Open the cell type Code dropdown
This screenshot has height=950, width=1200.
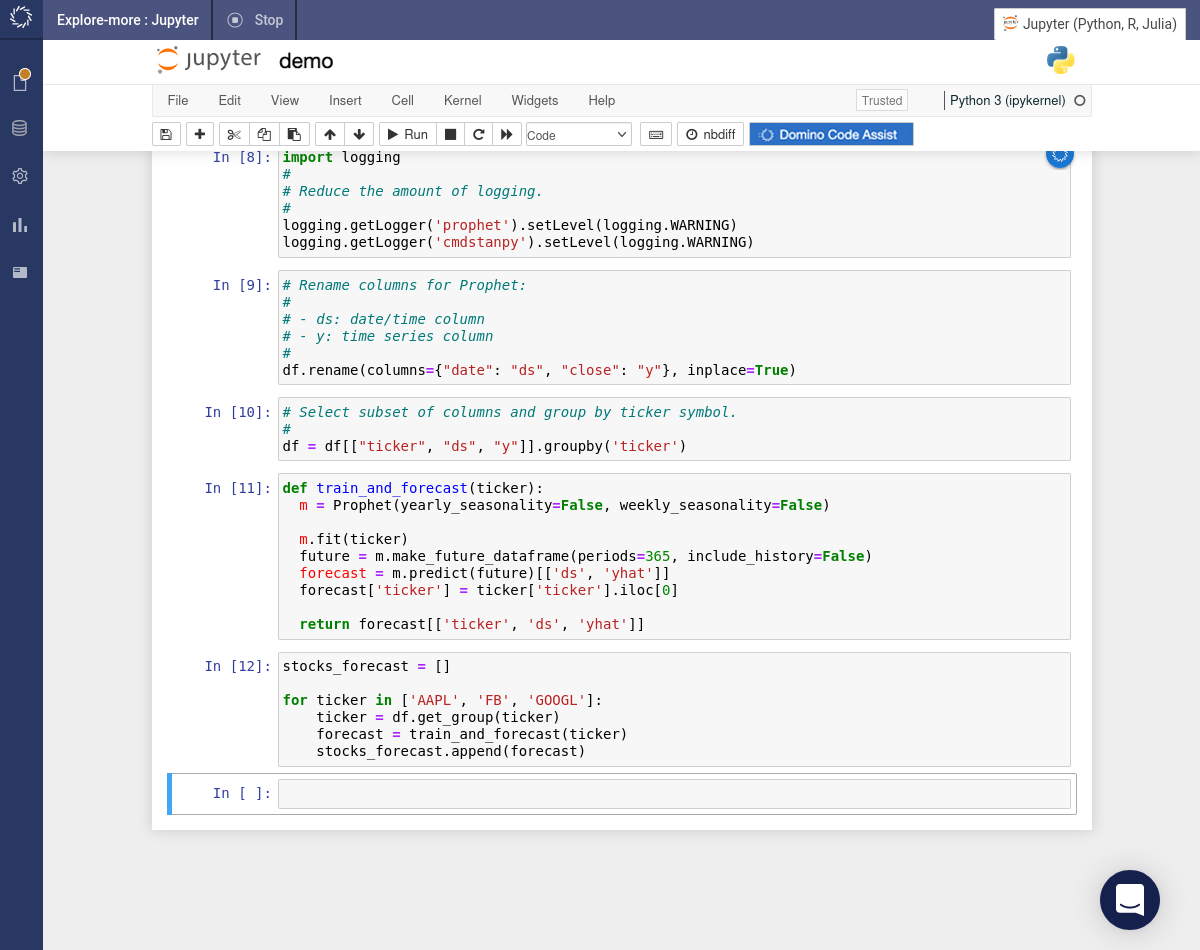pos(579,134)
